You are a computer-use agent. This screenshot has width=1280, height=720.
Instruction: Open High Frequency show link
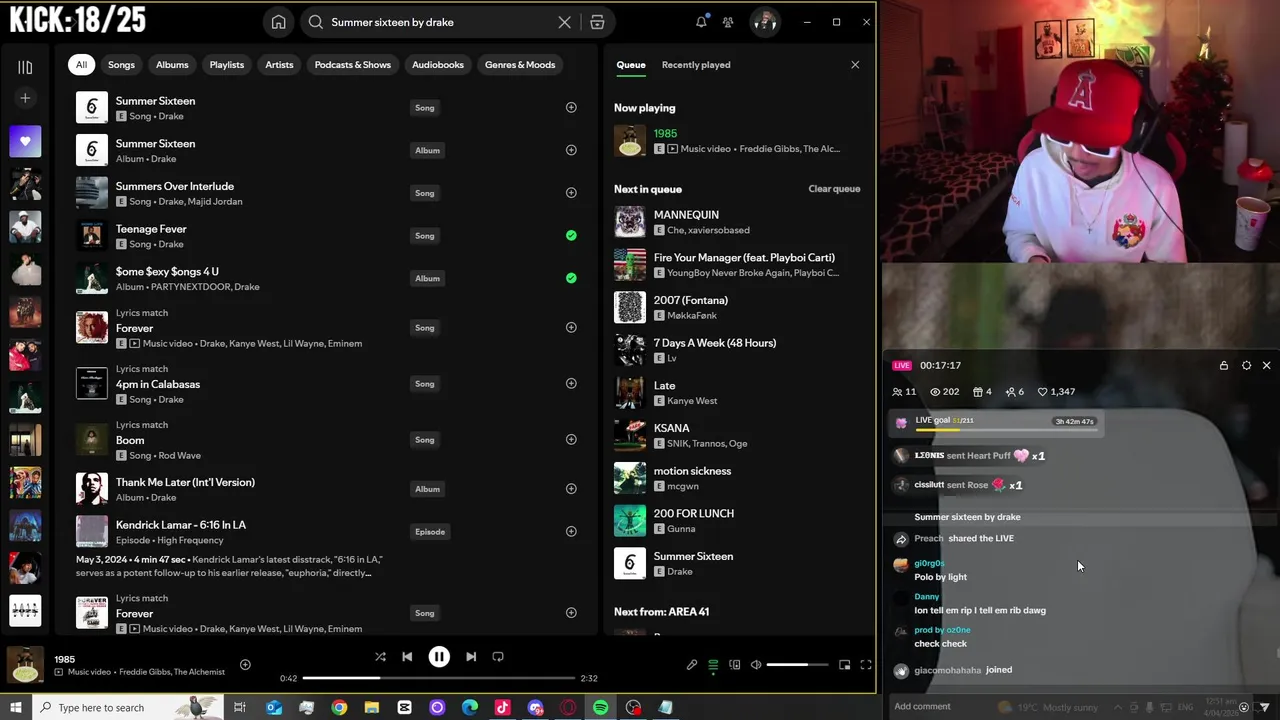(190, 541)
